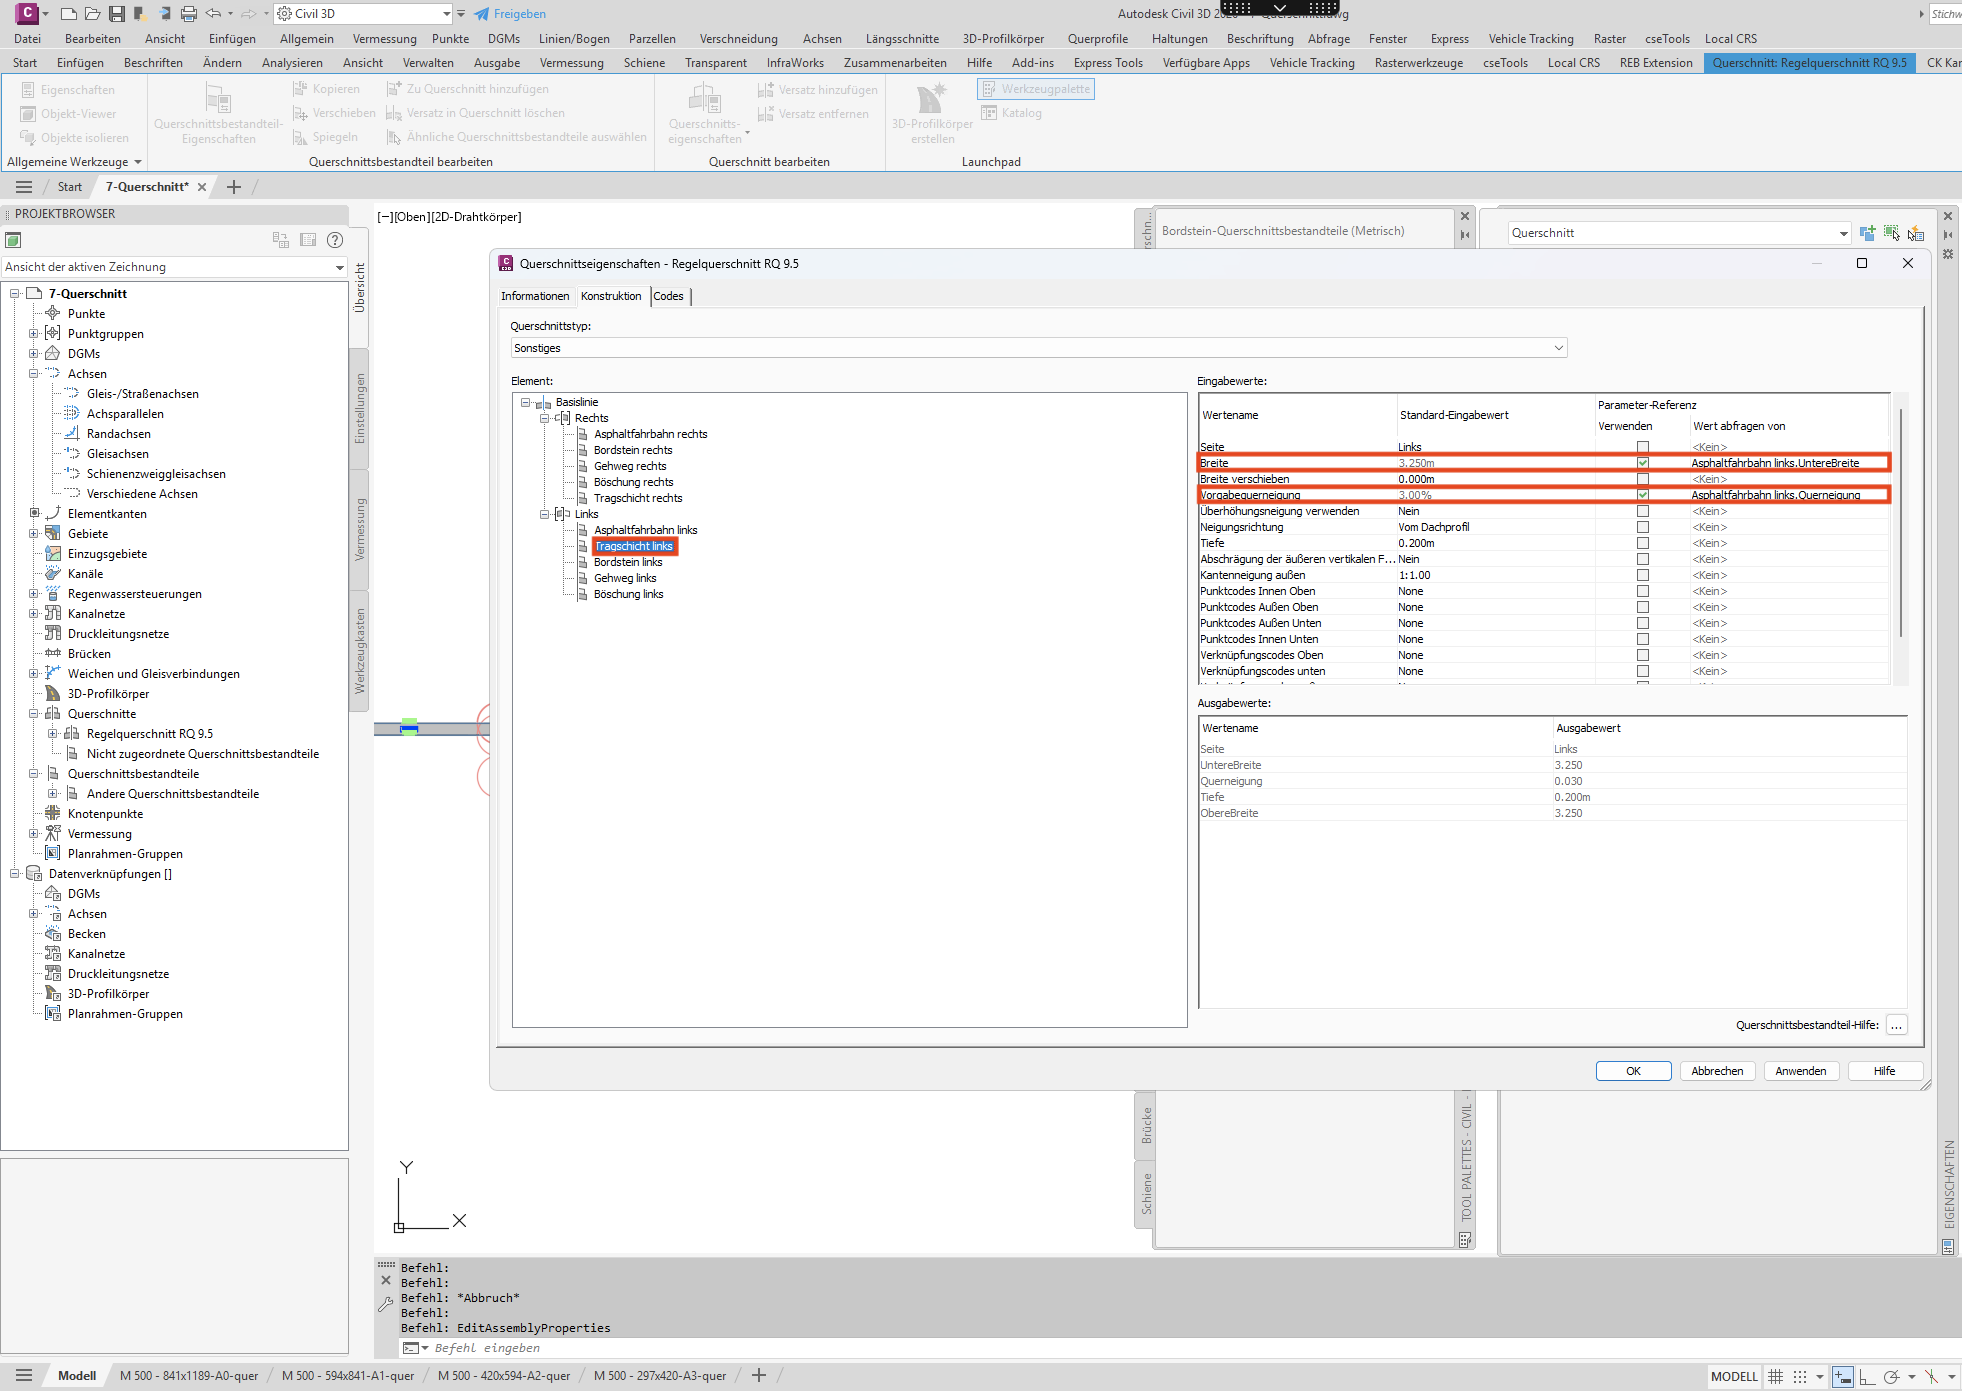Click the grid display icon in status bar
This screenshot has width=1962, height=1391.
1776,1376
